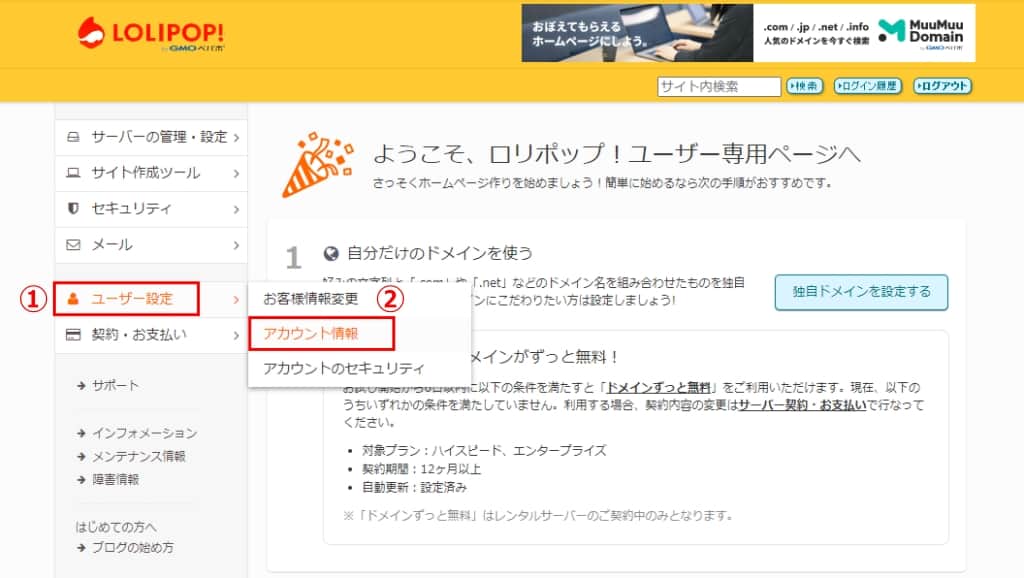
Task: Click the ログアウト button
Action: tap(942, 86)
